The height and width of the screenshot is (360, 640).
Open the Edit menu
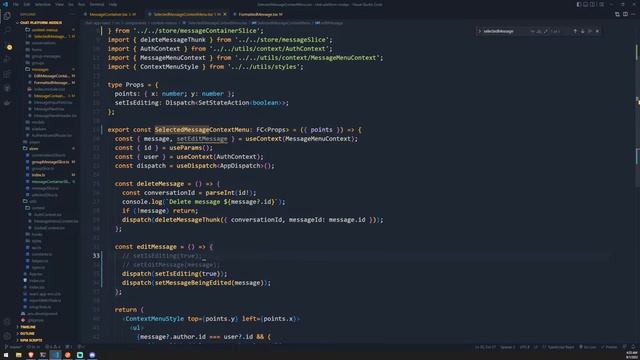coord(27,4)
